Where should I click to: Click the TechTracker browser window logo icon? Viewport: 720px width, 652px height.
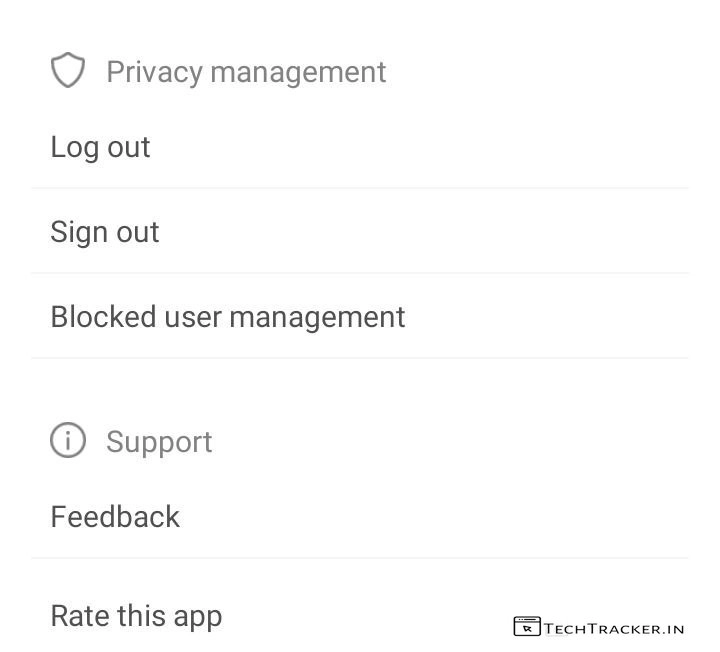point(526,627)
